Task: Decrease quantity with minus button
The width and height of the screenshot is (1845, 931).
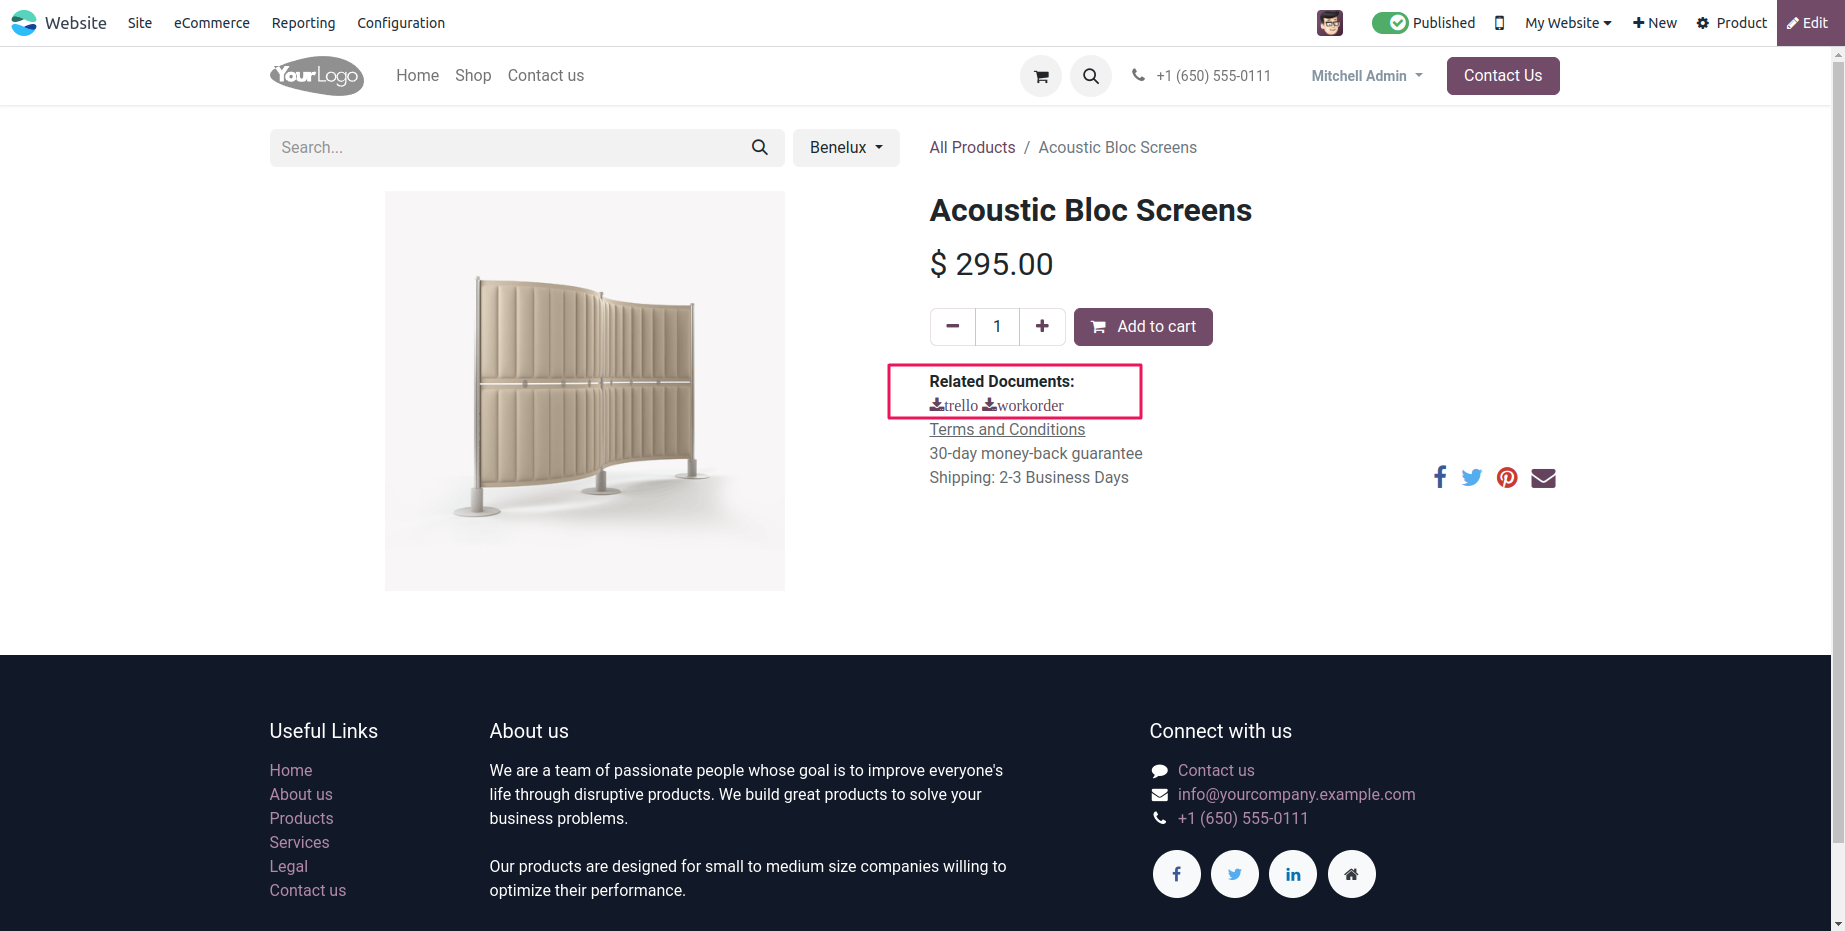Action: (953, 326)
